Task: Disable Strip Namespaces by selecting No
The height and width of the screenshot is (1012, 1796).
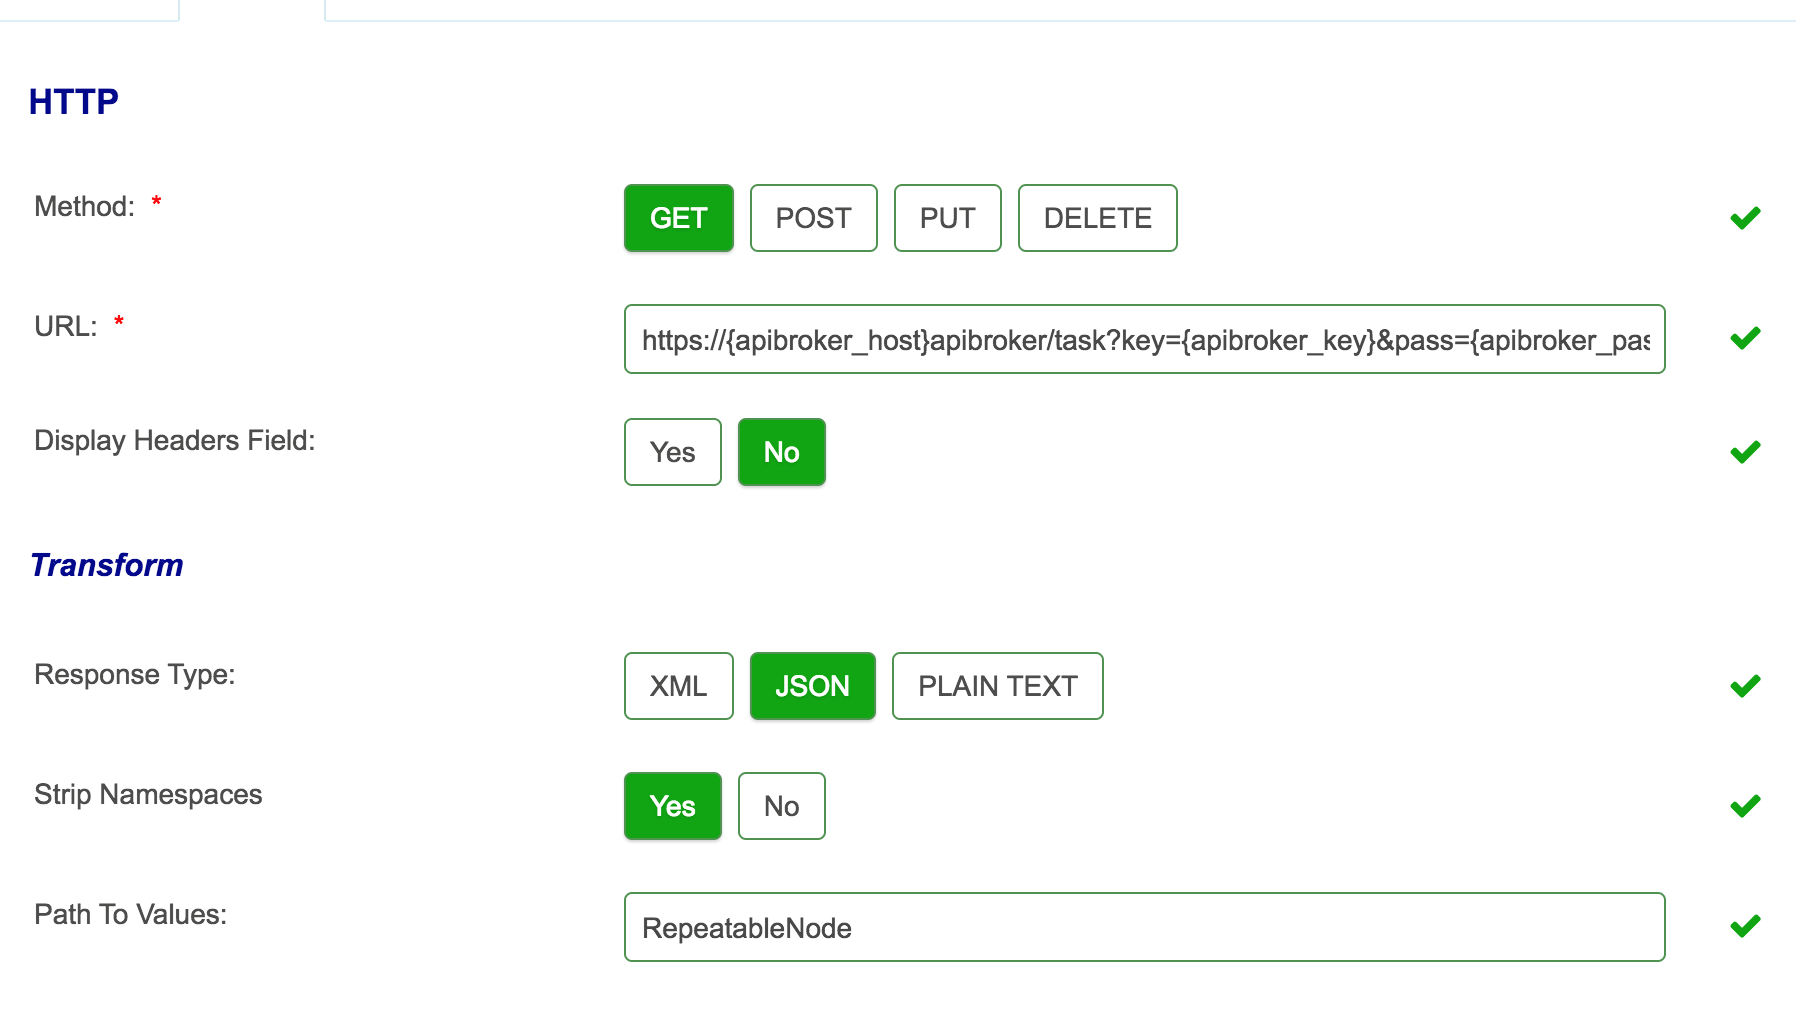Action: point(781,806)
